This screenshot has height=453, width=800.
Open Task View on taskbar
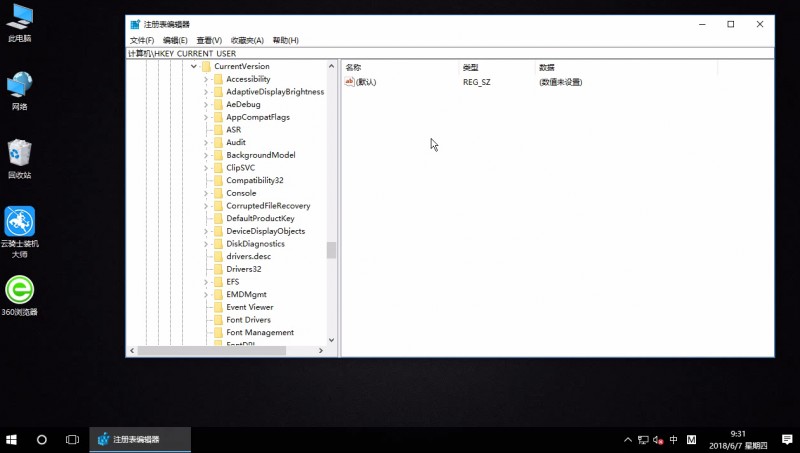pos(72,440)
